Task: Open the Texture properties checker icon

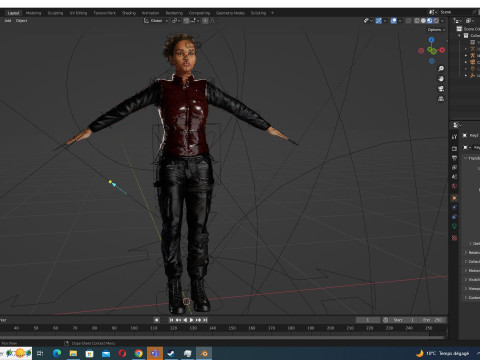Action: tap(454, 238)
